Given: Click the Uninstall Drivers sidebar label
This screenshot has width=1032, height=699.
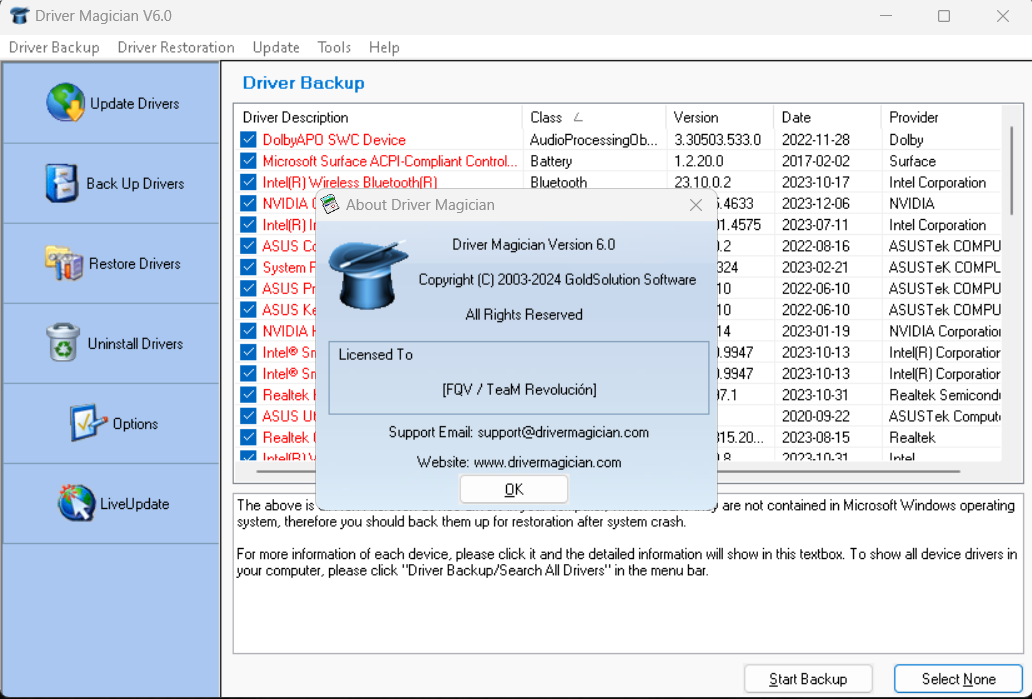Looking at the screenshot, I should [135, 344].
